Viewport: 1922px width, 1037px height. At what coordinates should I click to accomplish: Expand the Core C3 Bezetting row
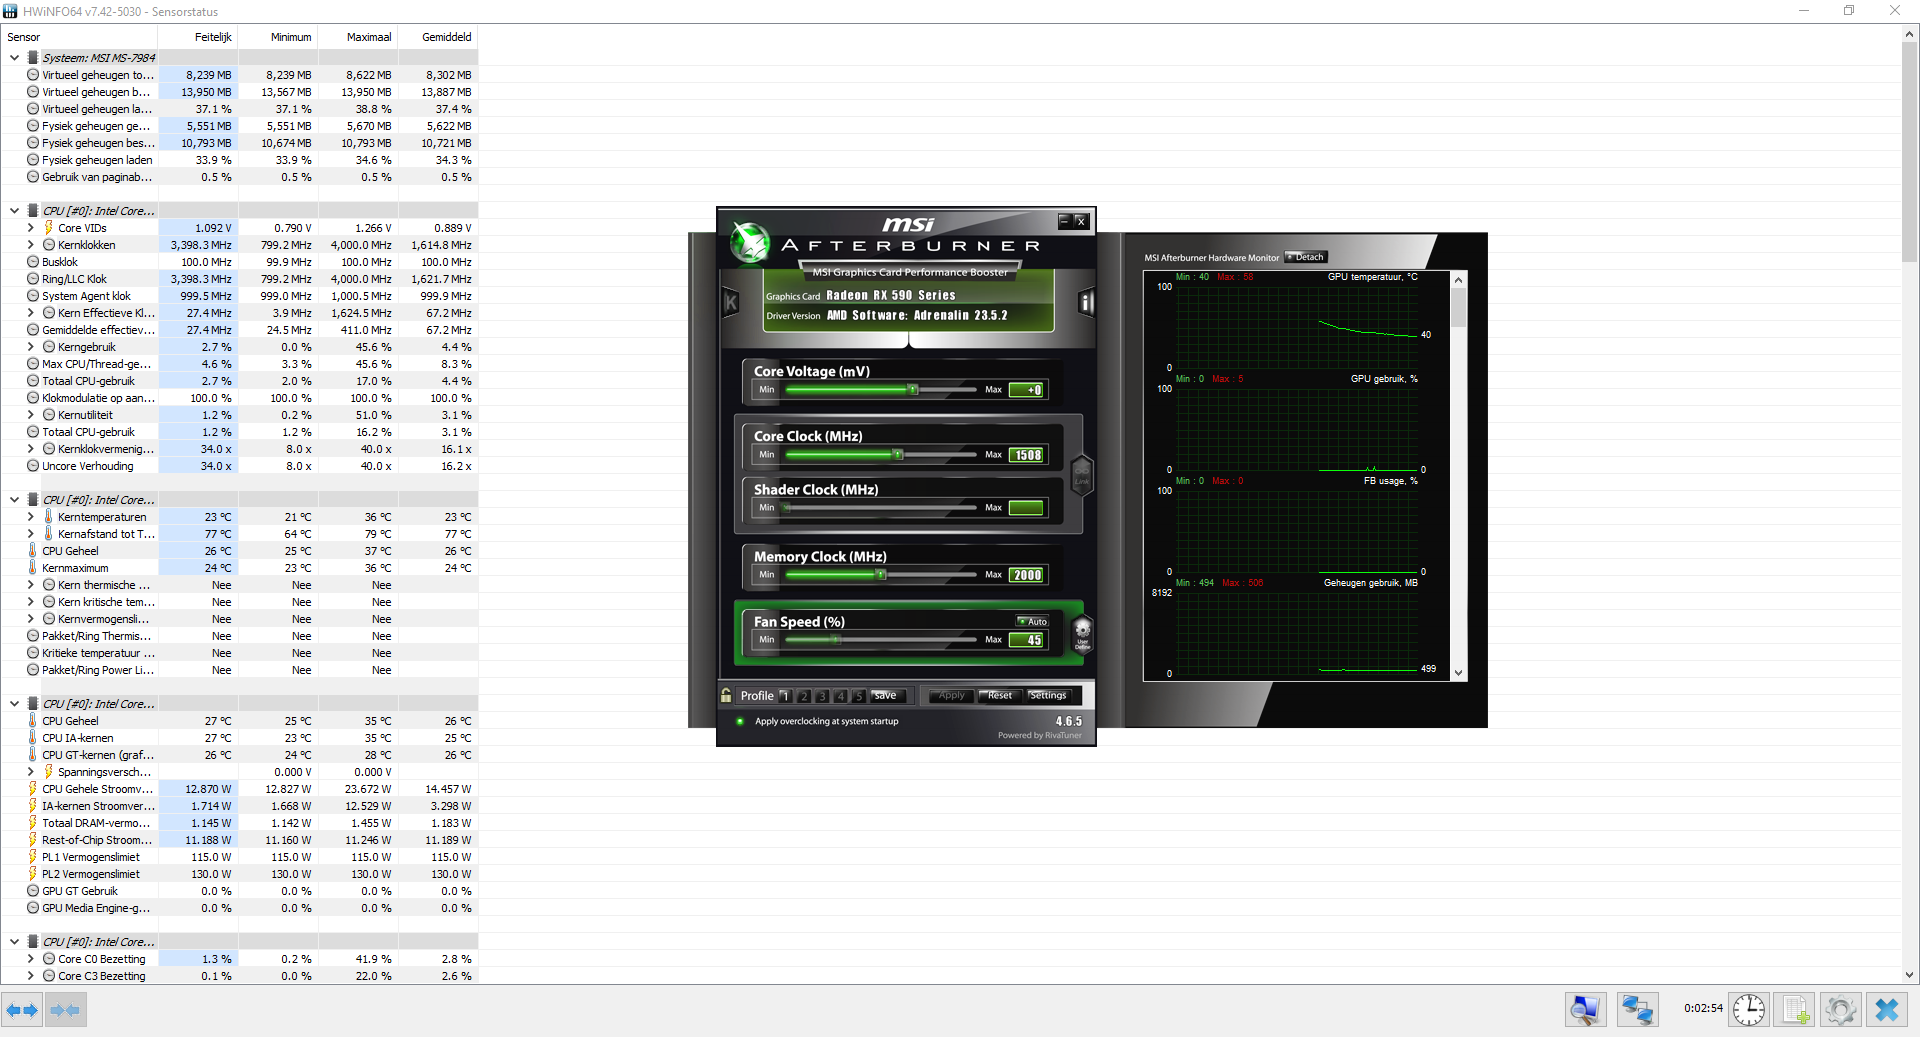click(30, 976)
